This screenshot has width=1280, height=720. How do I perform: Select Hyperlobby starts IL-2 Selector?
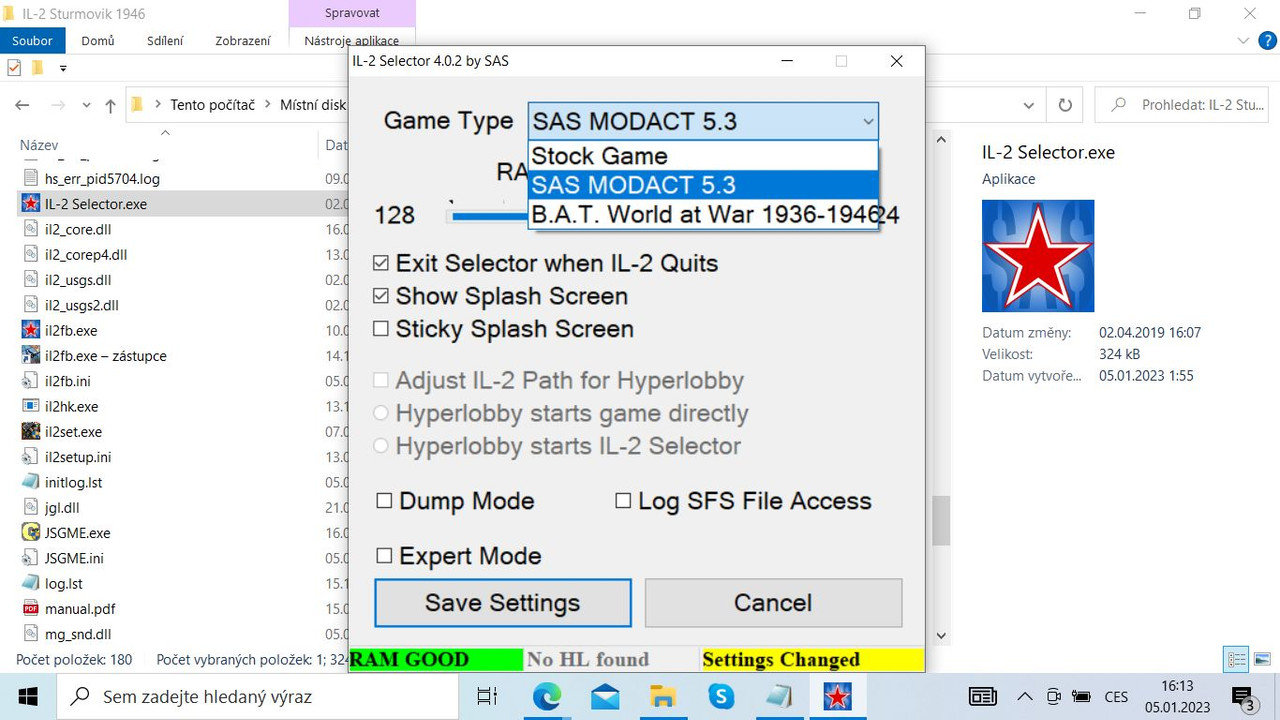point(557,446)
